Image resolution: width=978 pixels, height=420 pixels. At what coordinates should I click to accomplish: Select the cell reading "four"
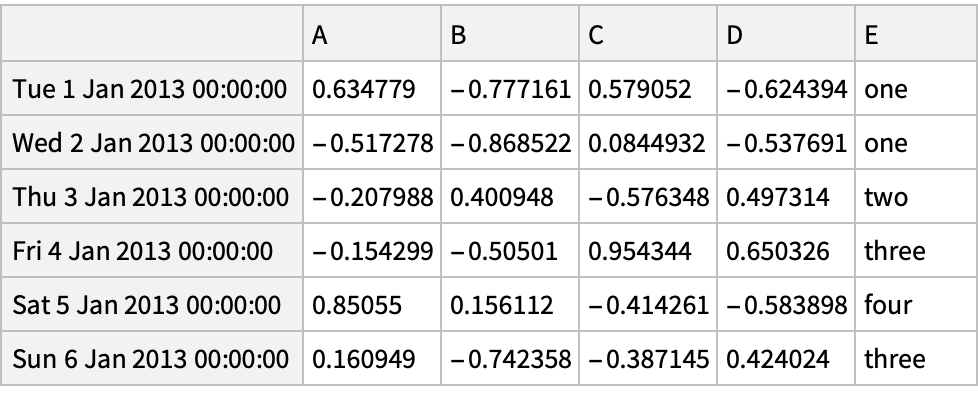point(912,305)
